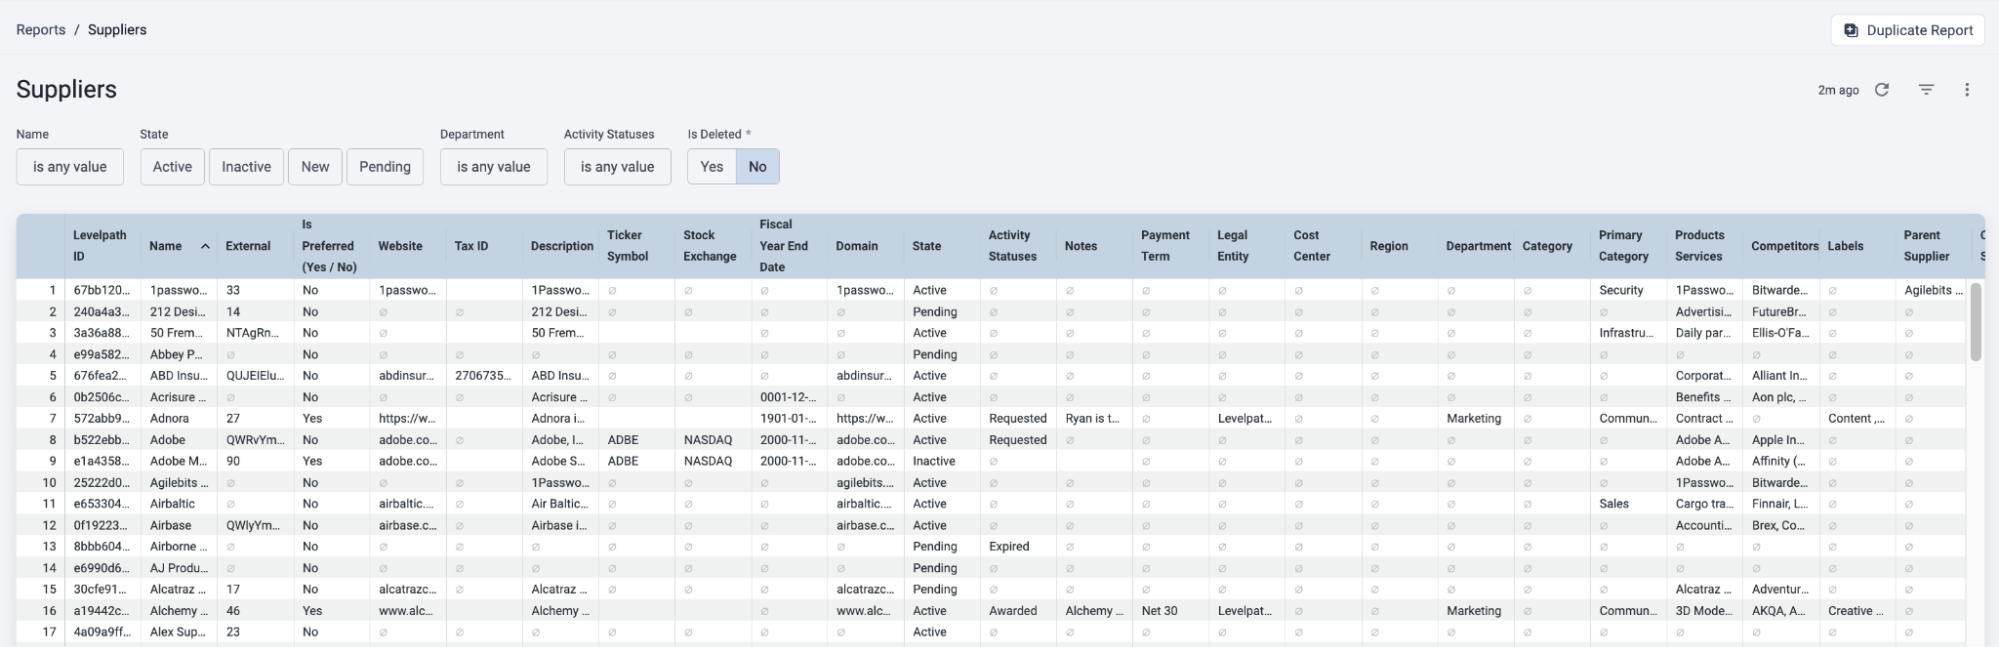Click the Levelpath ID column header
The image size is (1999, 648).
coord(100,246)
